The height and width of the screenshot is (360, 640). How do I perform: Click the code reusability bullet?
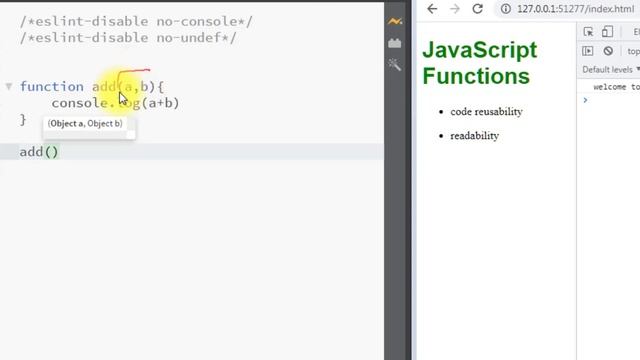486,112
